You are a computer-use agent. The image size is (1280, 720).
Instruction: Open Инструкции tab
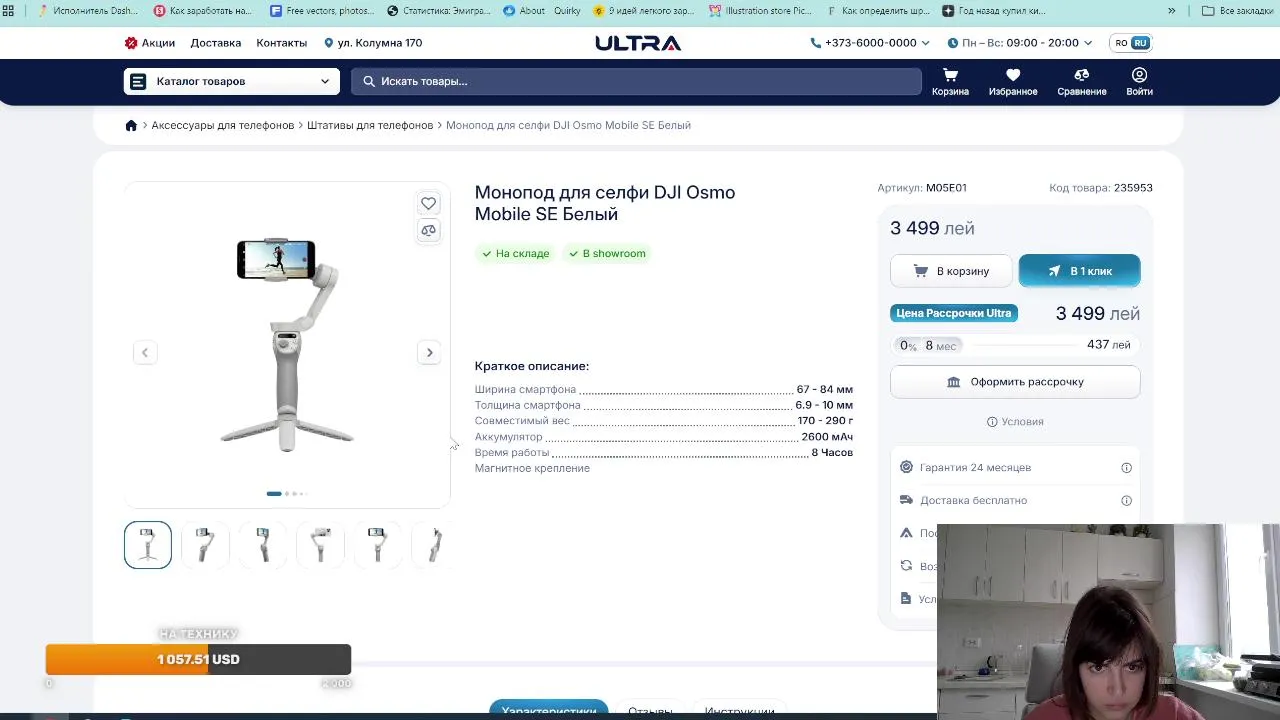(739, 709)
